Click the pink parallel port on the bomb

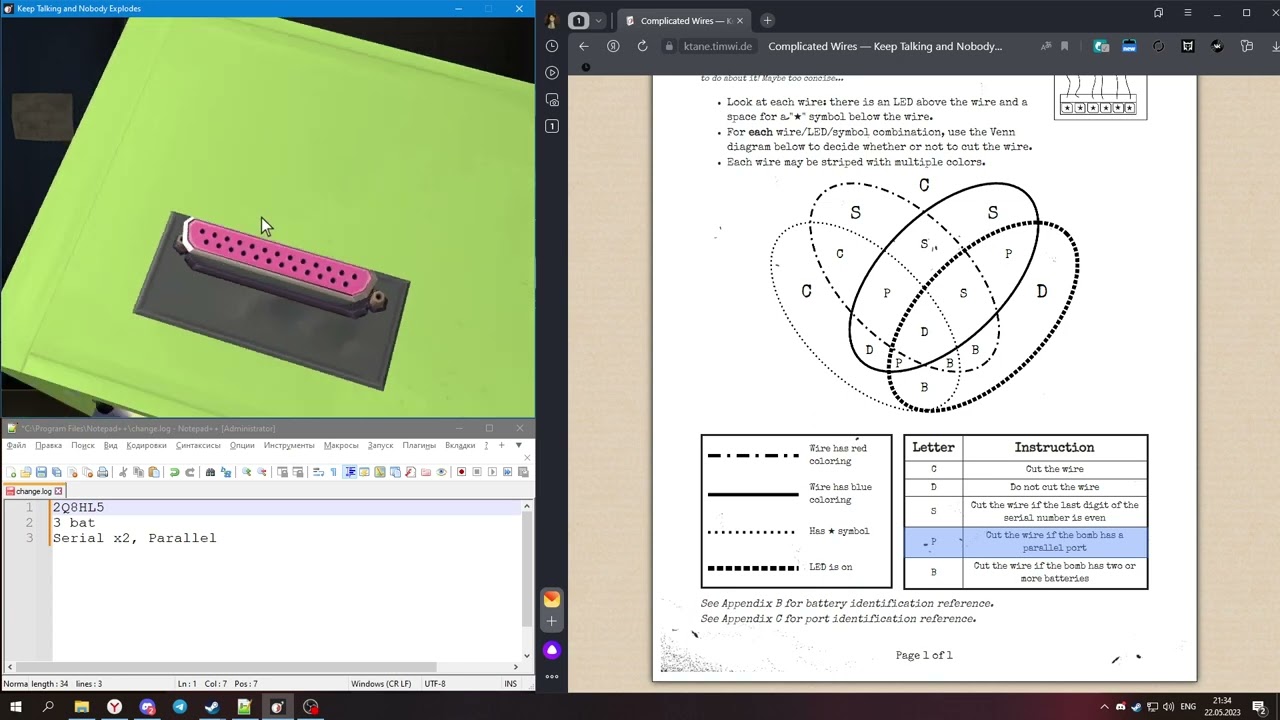(x=278, y=259)
